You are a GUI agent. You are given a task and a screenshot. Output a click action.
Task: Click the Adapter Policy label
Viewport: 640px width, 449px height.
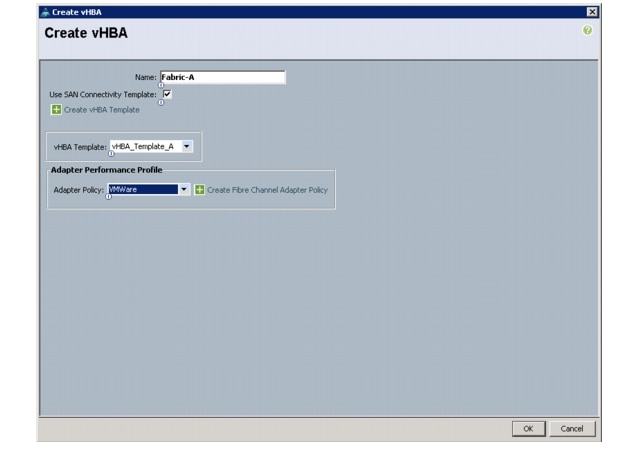(x=79, y=190)
